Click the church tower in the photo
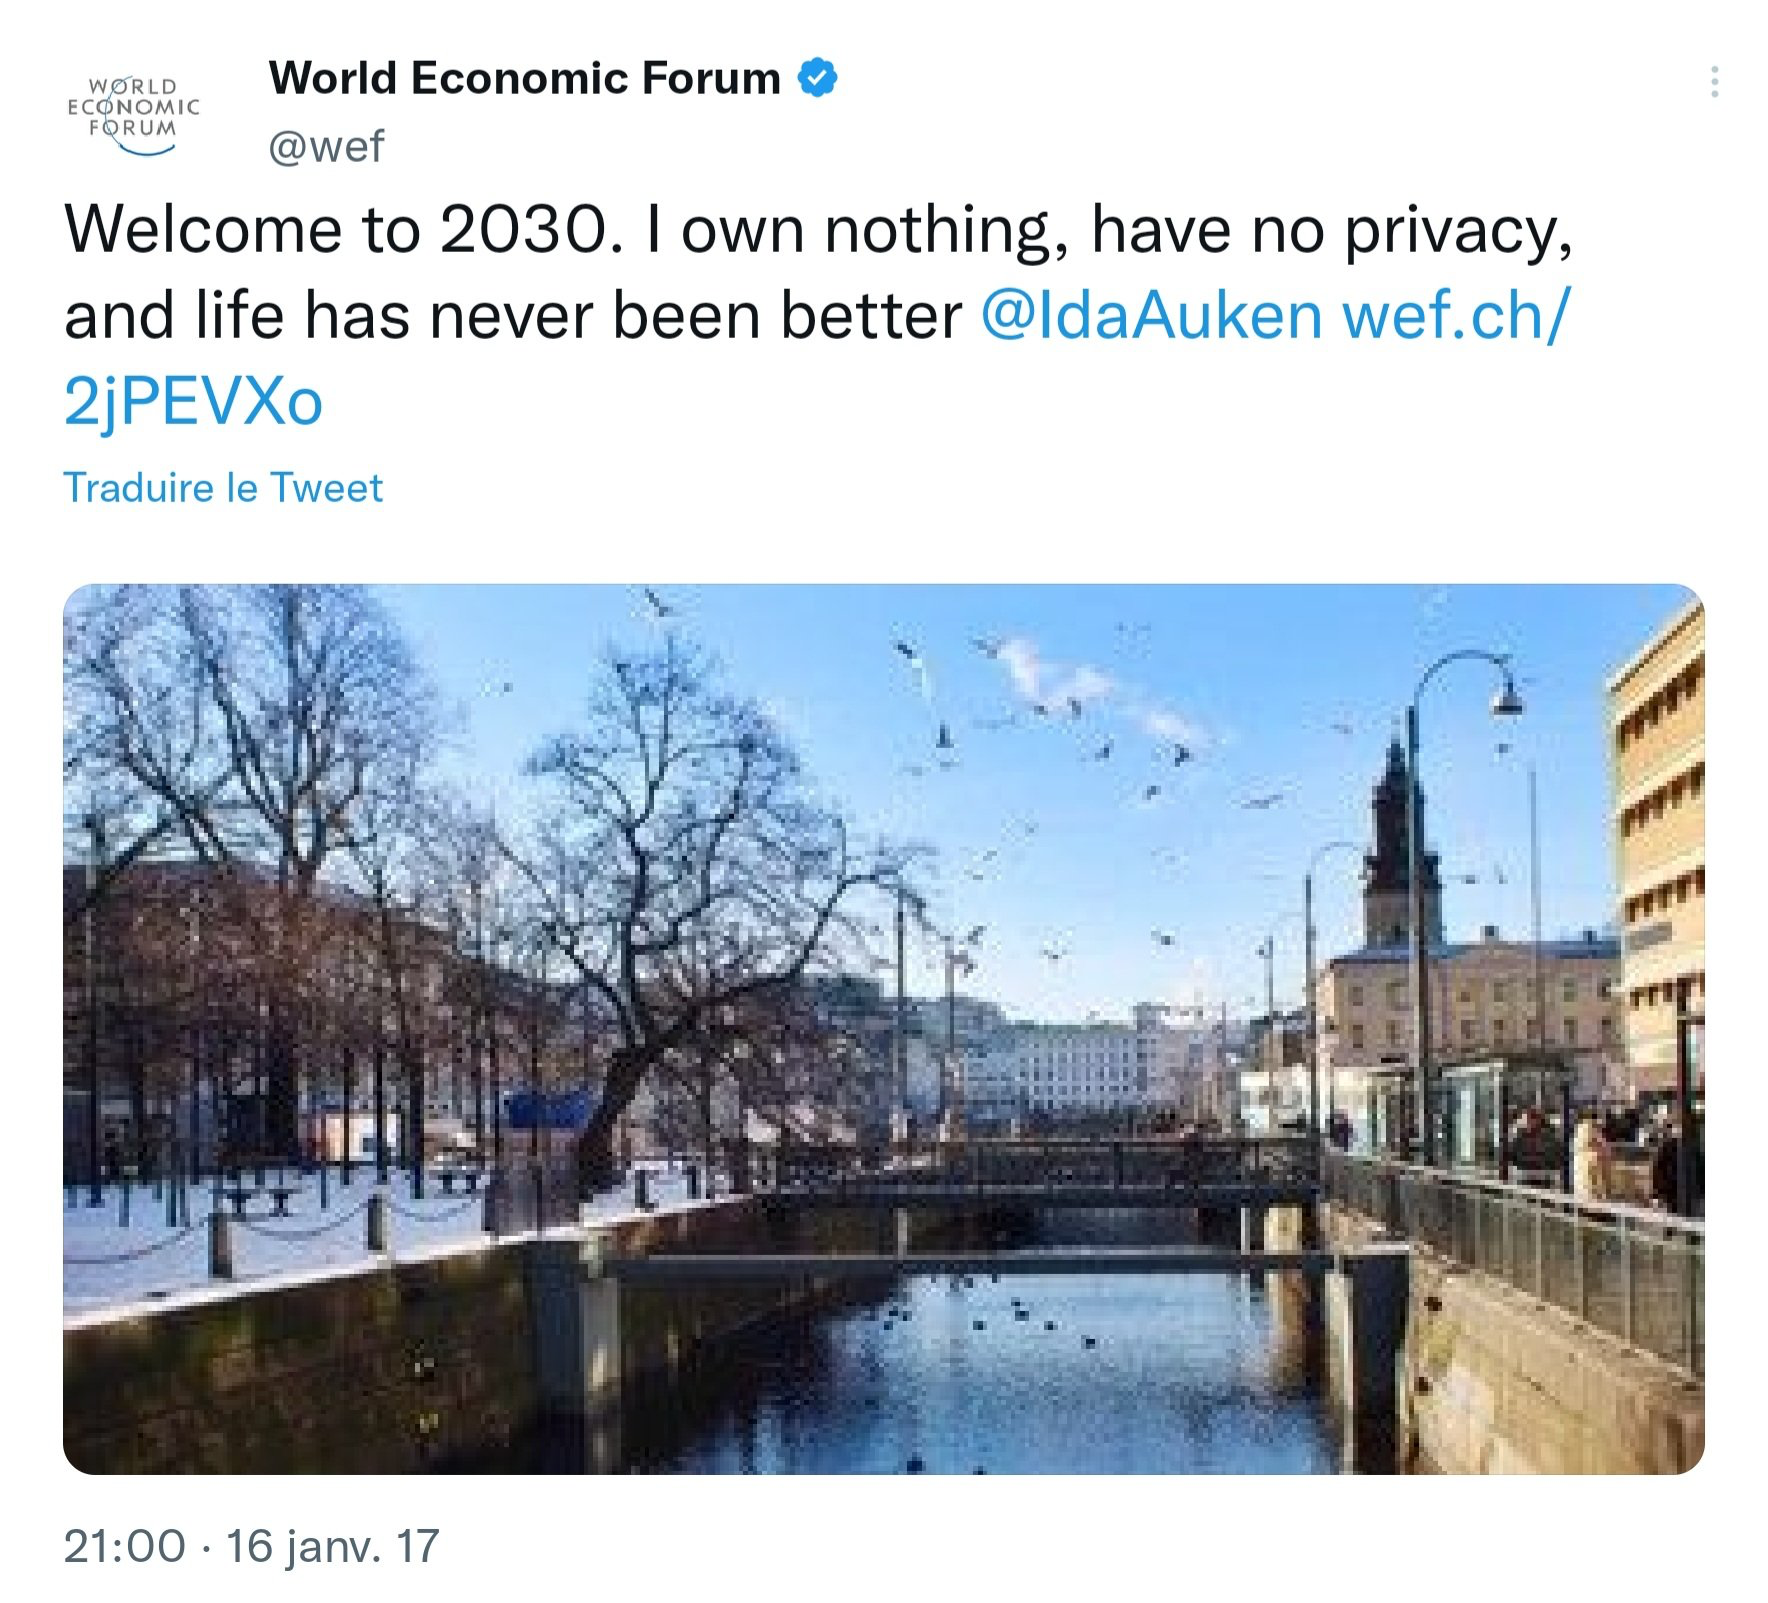The width and height of the screenshot is (1768, 1603). click(1393, 850)
